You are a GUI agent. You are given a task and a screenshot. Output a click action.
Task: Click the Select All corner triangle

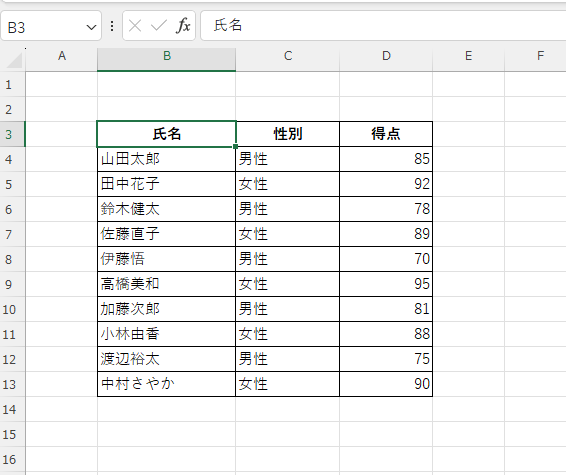pyautogui.click(x=14, y=59)
